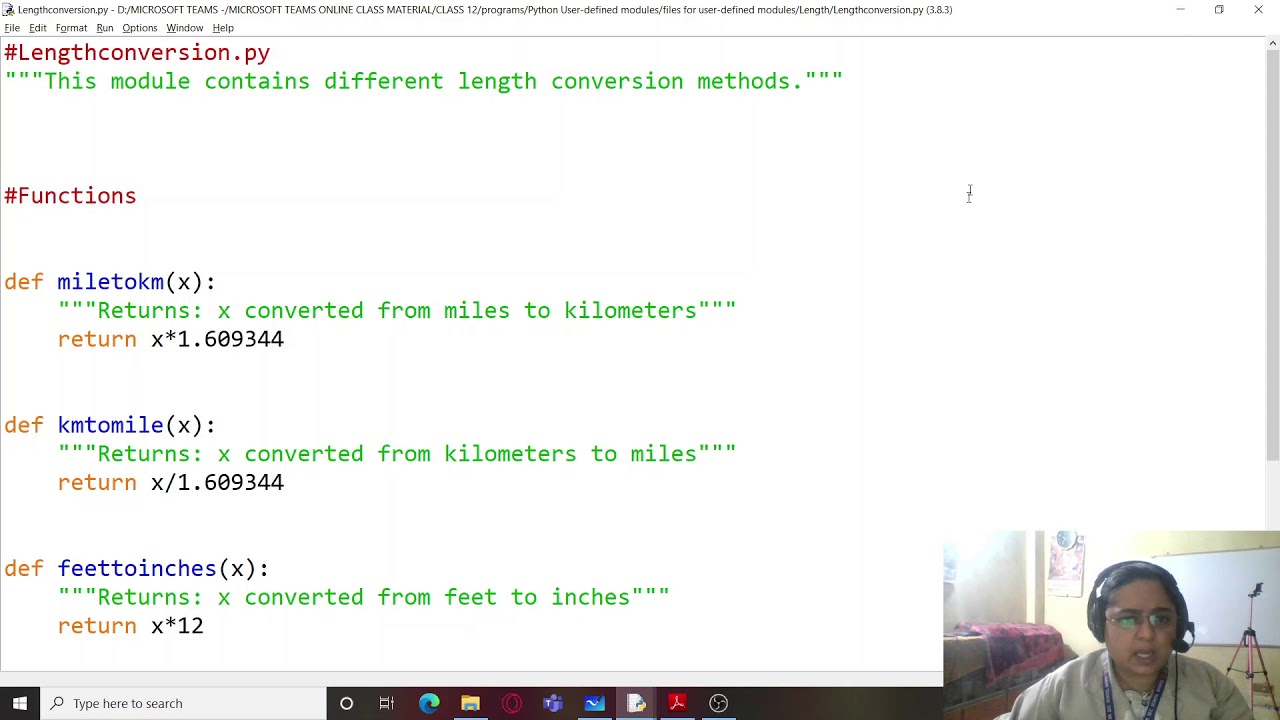Open the Options menu
The height and width of the screenshot is (720, 1280).
pyautogui.click(x=140, y=28)
